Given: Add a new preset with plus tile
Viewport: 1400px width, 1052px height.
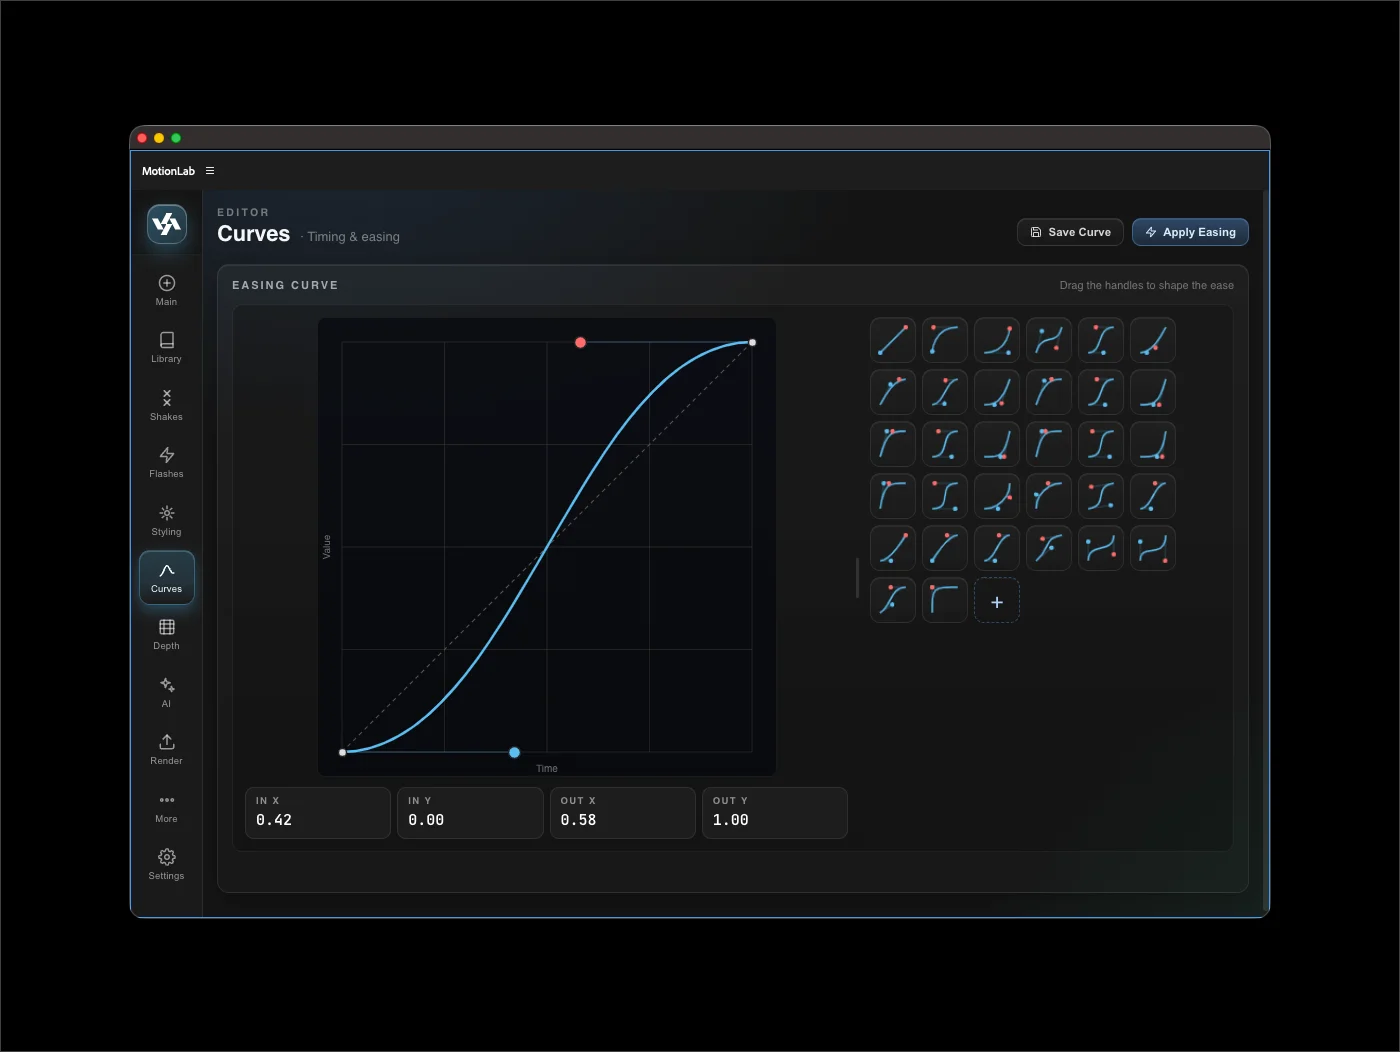Looking at the screenshot, I should pyautogui.click(x=997, y=601).
